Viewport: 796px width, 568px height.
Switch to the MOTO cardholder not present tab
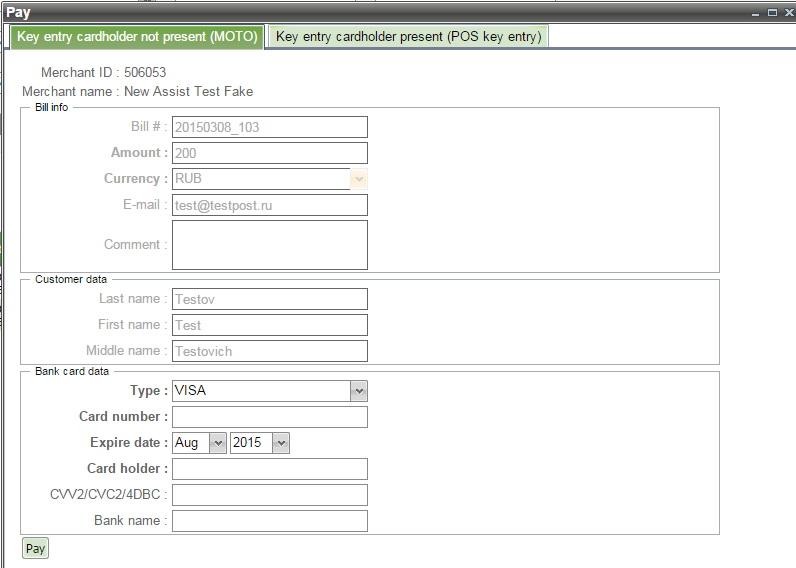(x=137, y=37)
